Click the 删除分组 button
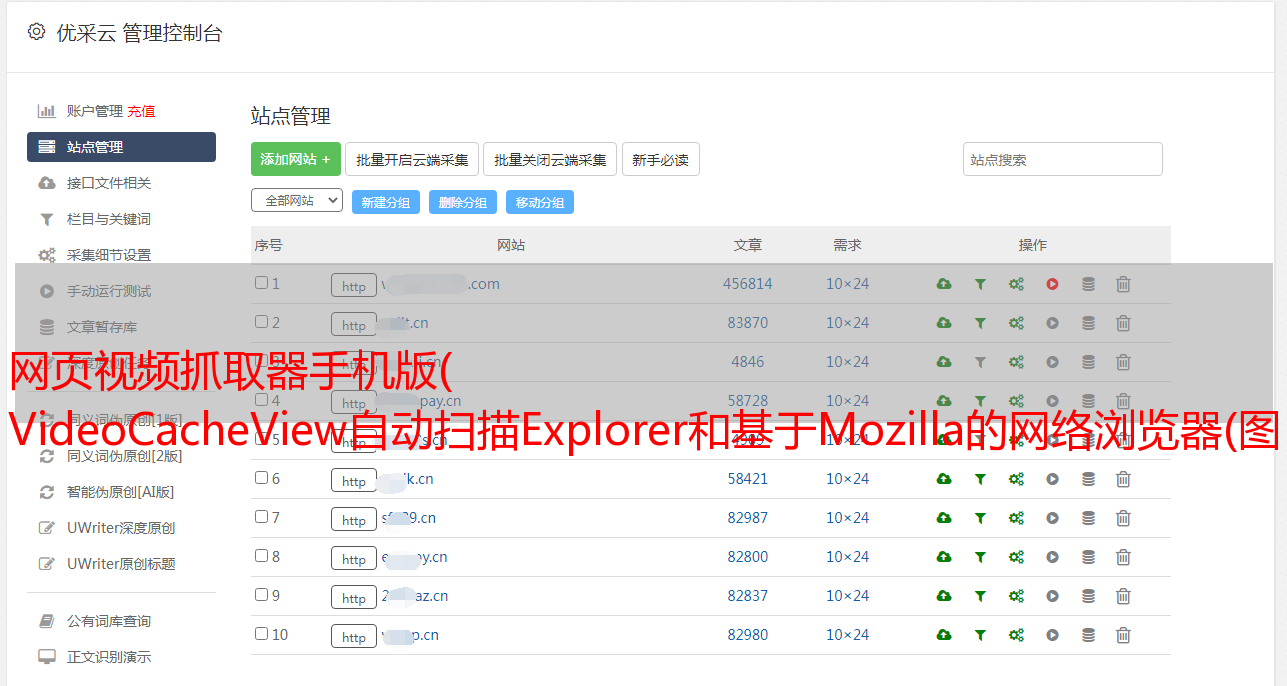 463,202
